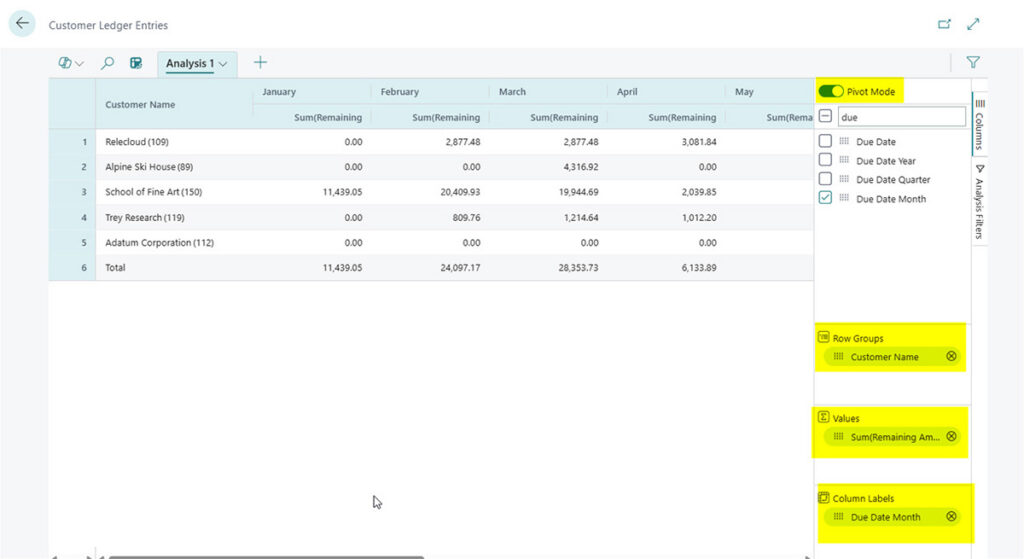Turn off Pivot Mode switch

point(831,91)
